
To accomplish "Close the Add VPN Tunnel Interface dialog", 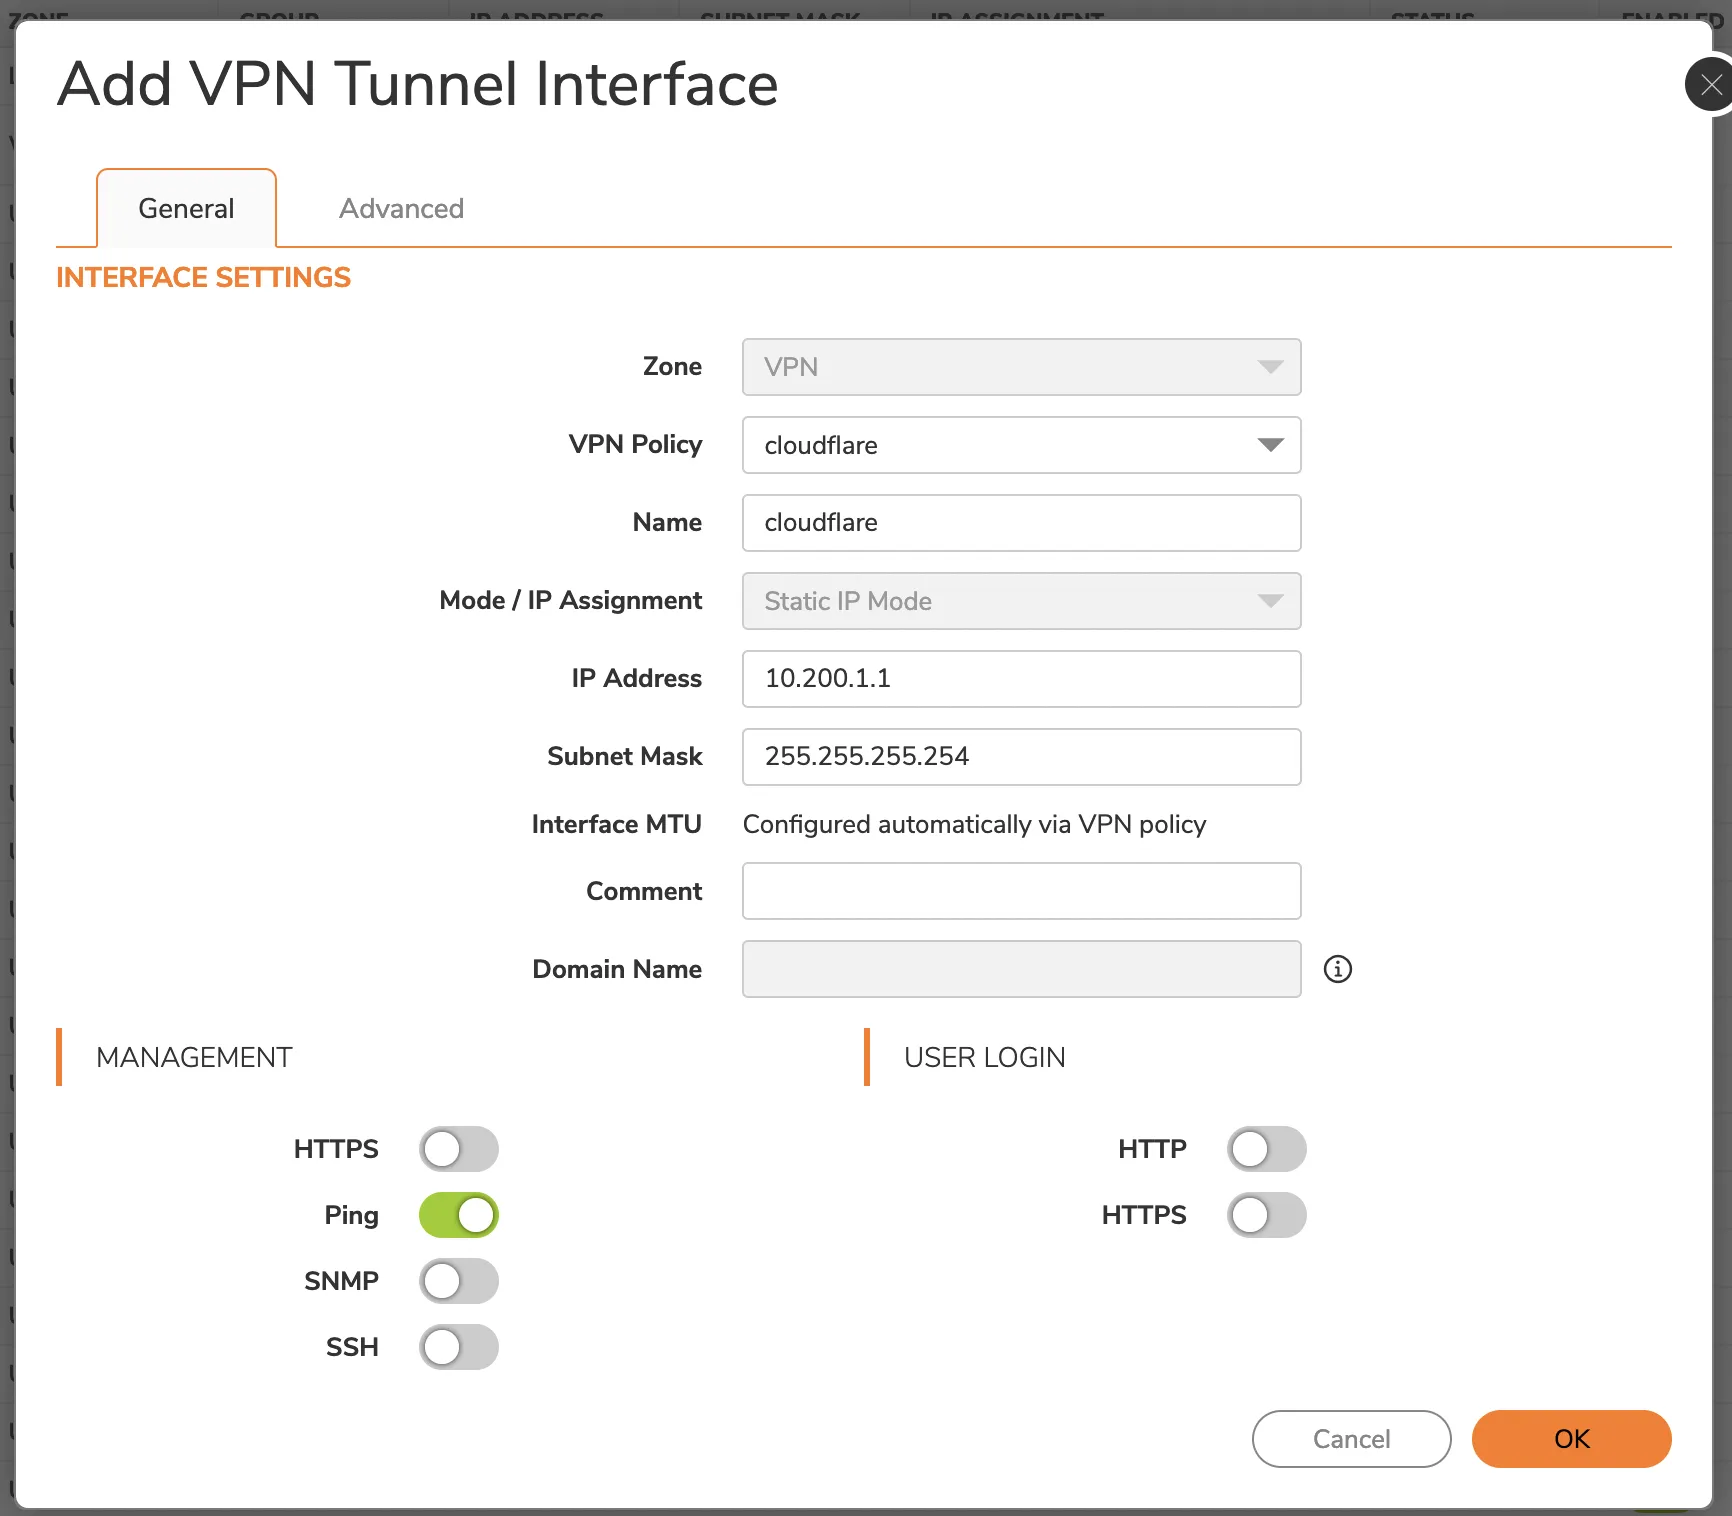I will coord(1709,84).
